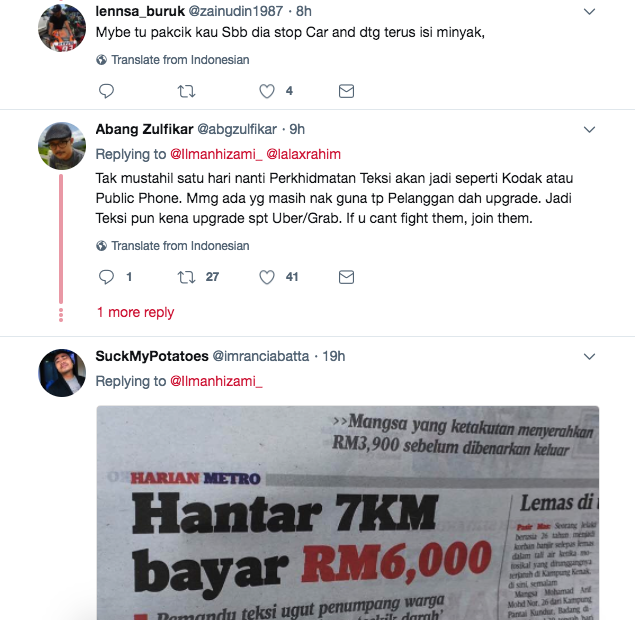Reply to Abang Zulfikar's tweet
Viewport: 635px width, 620px height.
point(107,277)
